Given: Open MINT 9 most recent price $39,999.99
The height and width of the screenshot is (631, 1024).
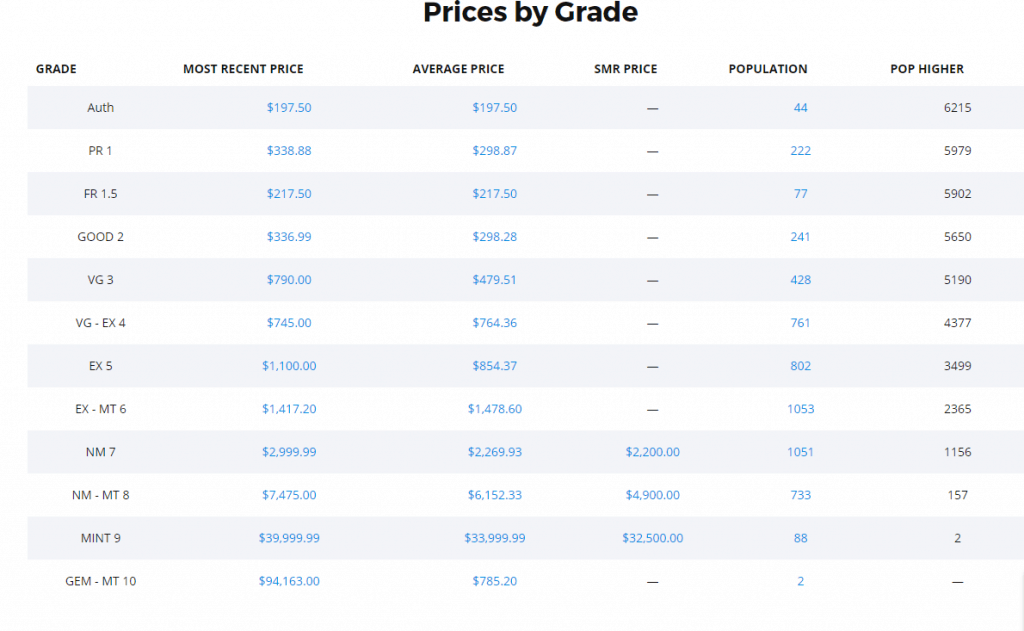Looking at the screenshot, I should (289, 538).
